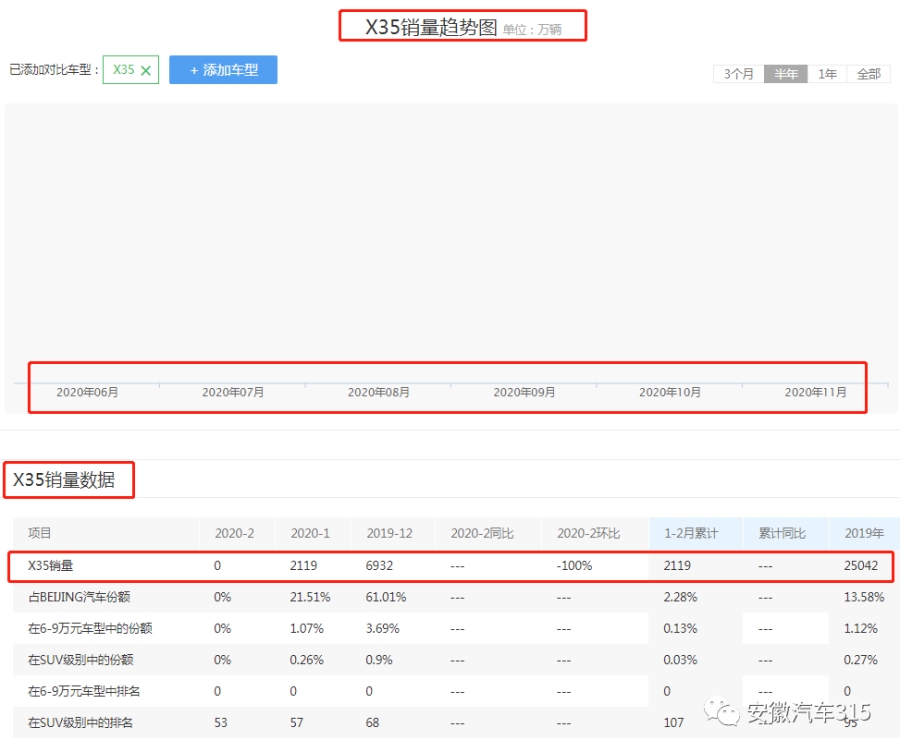900x752 pixels.
Task: Click the X35销量数据 section heading
Action: (x=64, y=480)
